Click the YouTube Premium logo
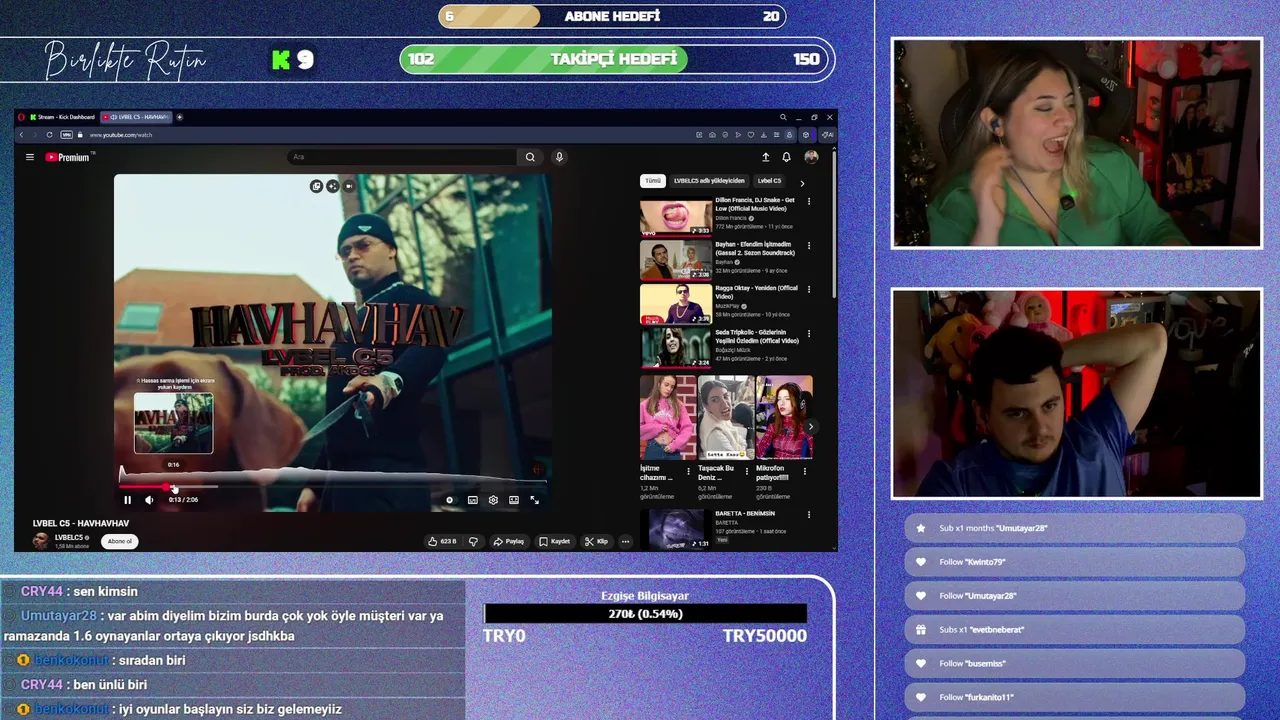Image resolution: width=1280 pixels, height=720 pixels. [68, 157]
